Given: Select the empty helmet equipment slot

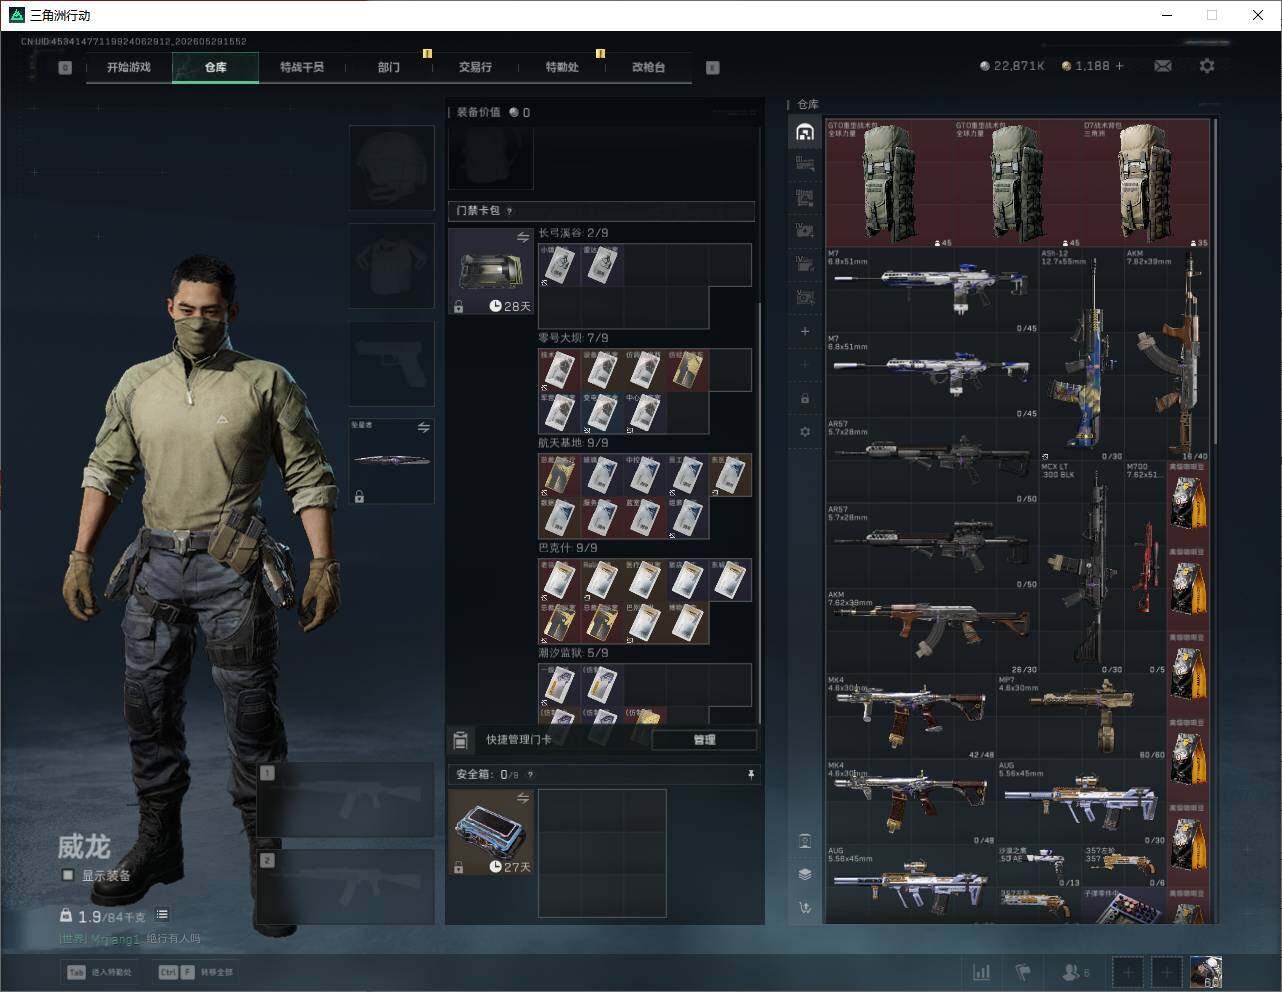Looking at the screenshot, I should pos(391,167).
